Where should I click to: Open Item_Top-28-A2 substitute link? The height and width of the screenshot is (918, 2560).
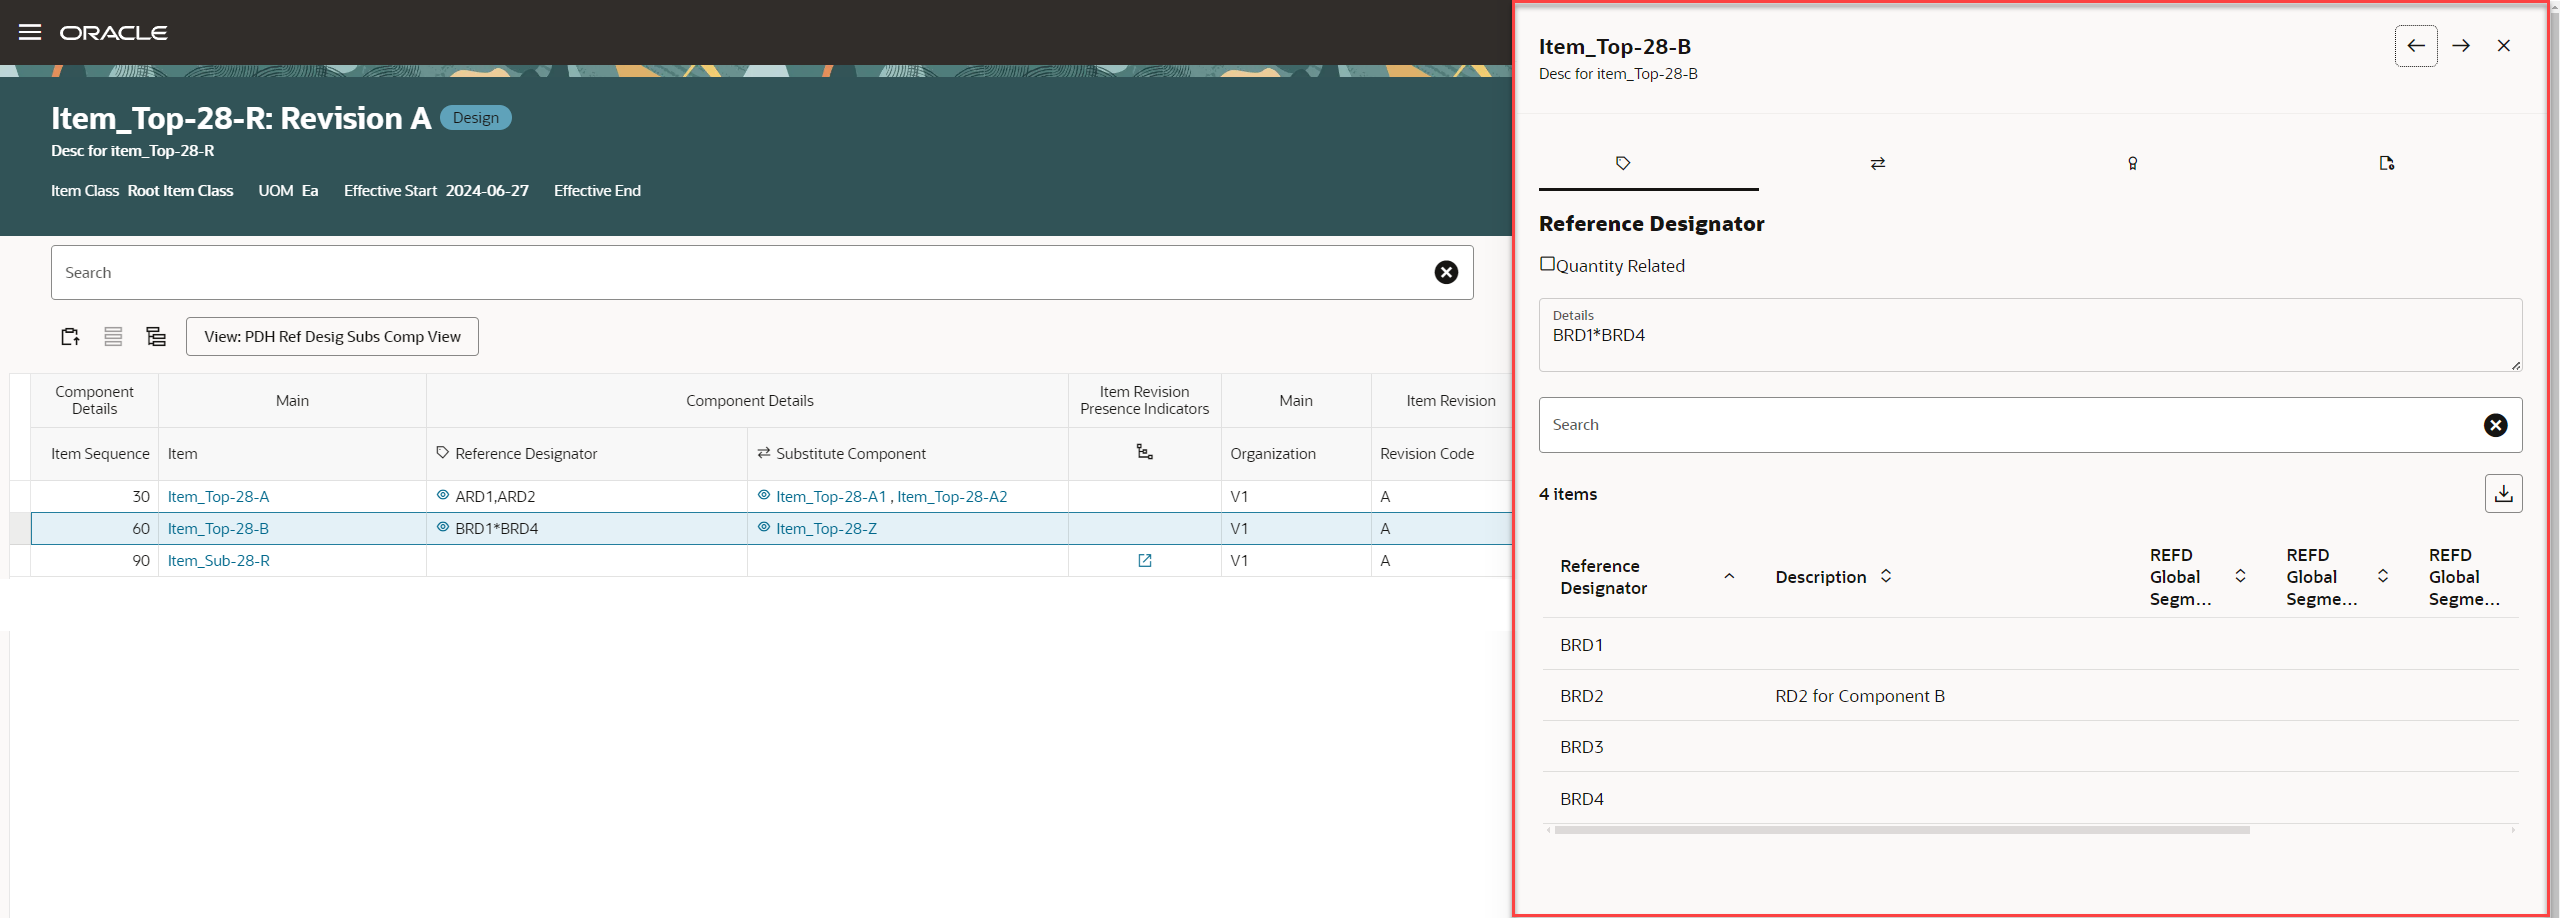click(952, 496)
